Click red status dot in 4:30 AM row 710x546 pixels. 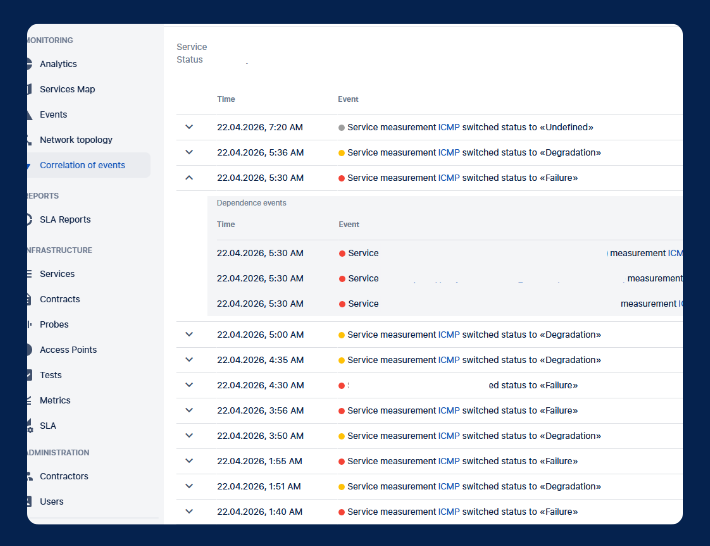[x=341, y=386]
